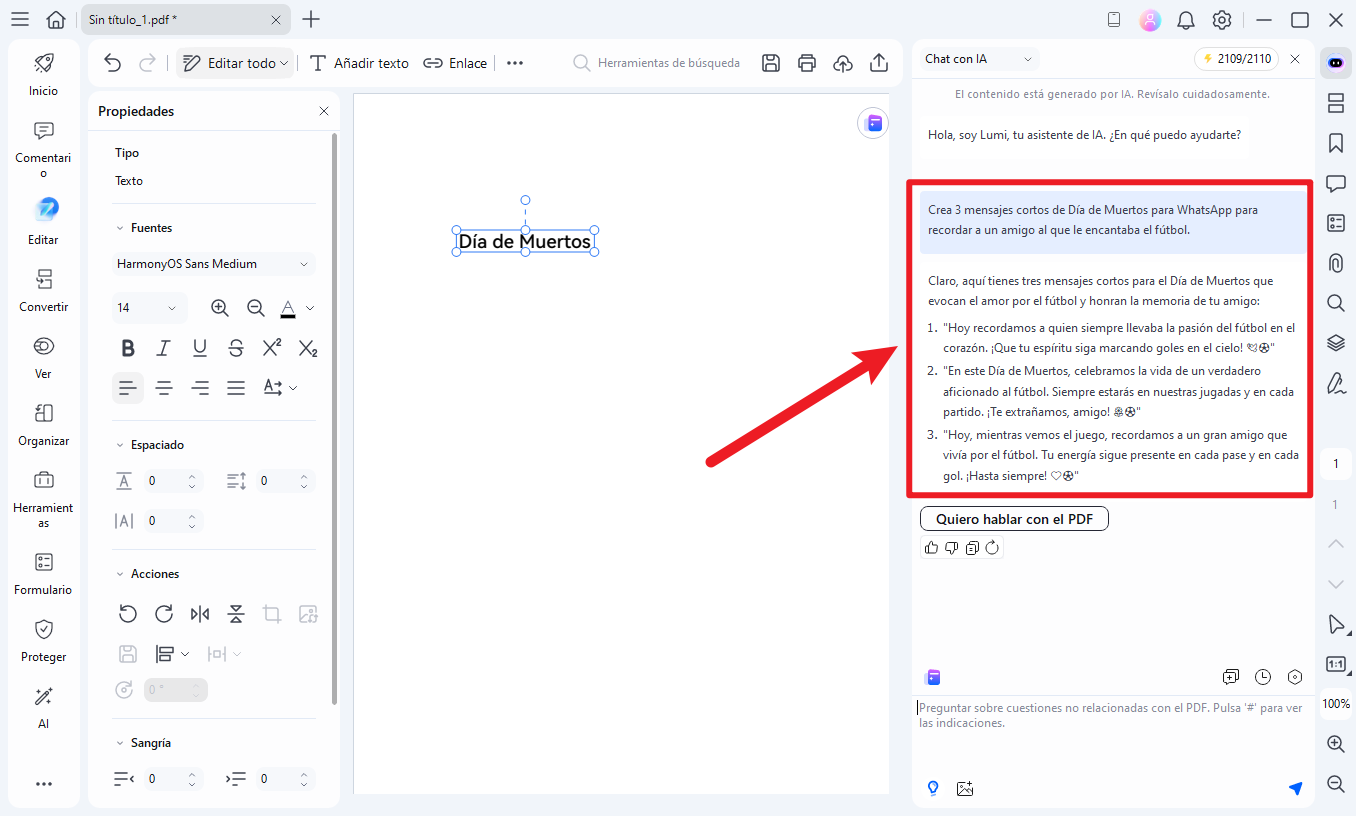Open the font color picker

(289, 308)
